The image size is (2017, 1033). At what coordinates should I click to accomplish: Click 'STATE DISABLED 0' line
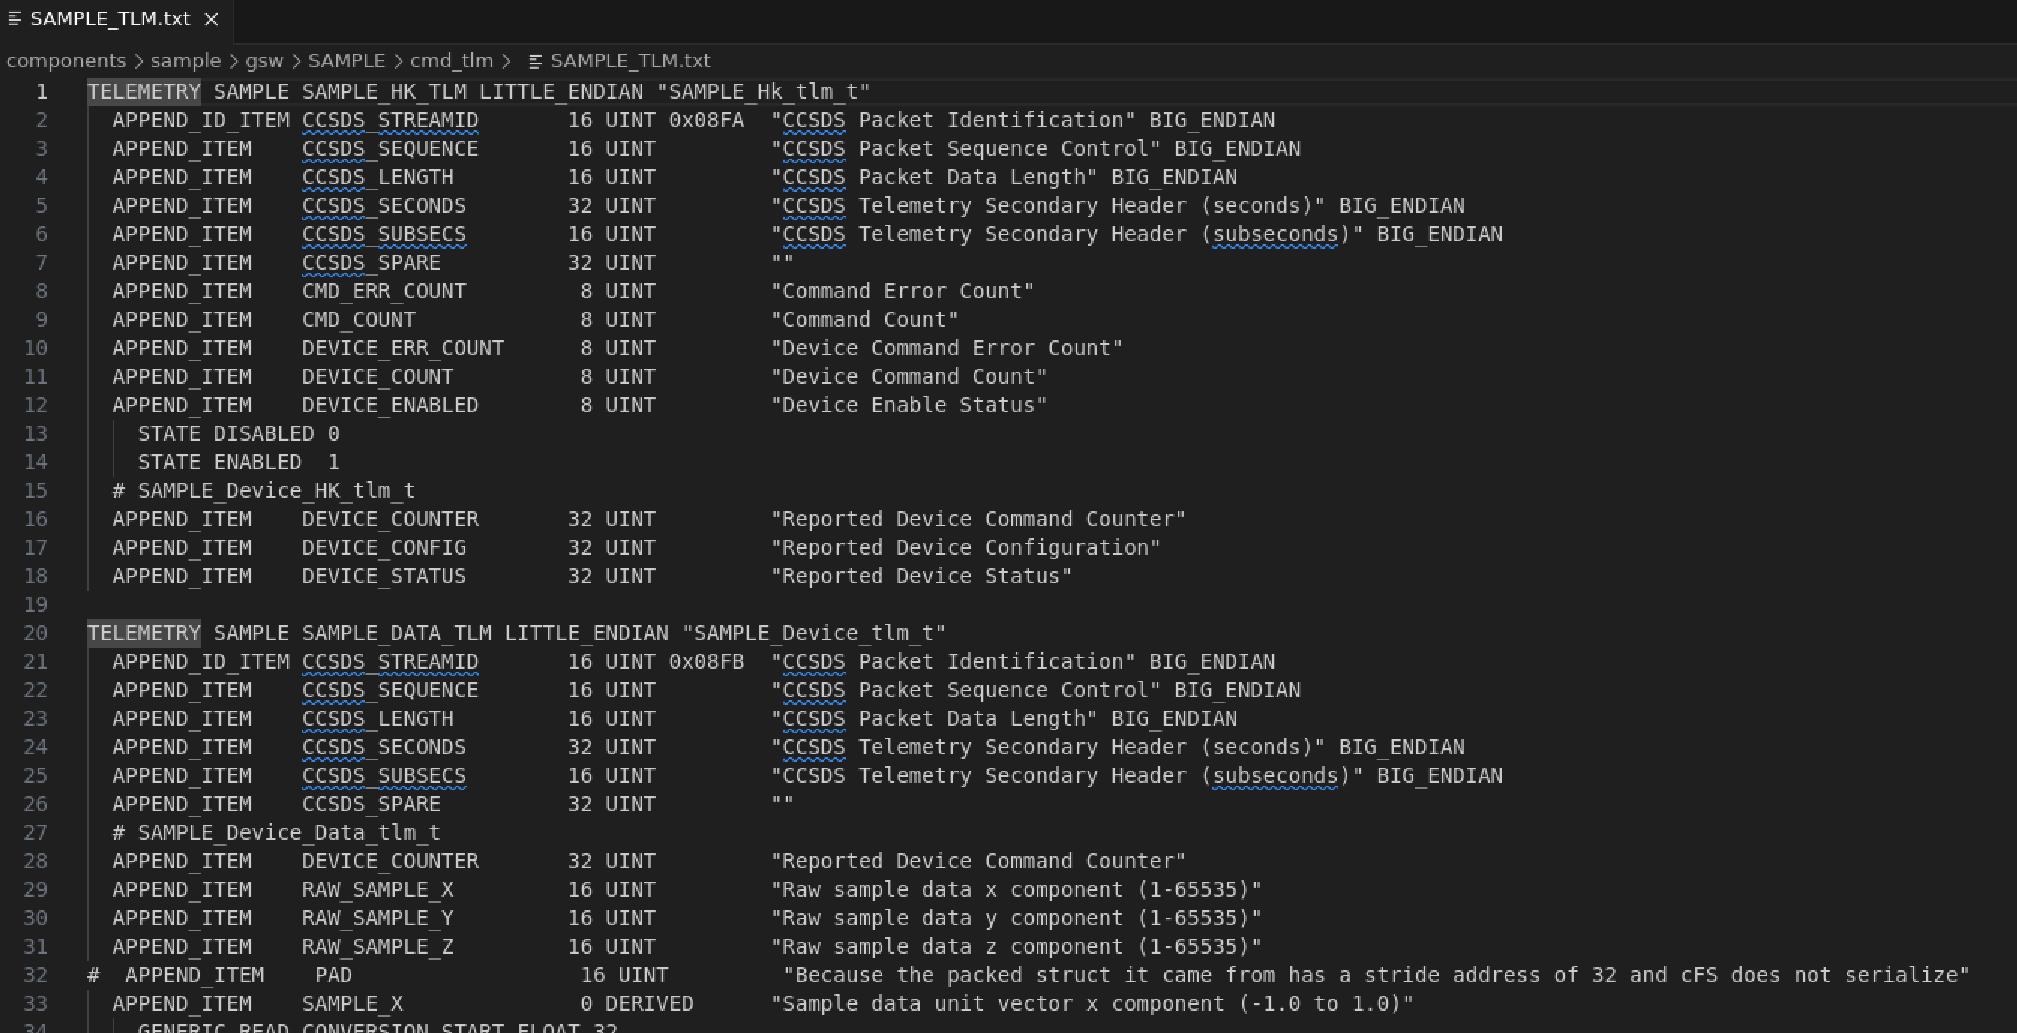pos(239,434)
